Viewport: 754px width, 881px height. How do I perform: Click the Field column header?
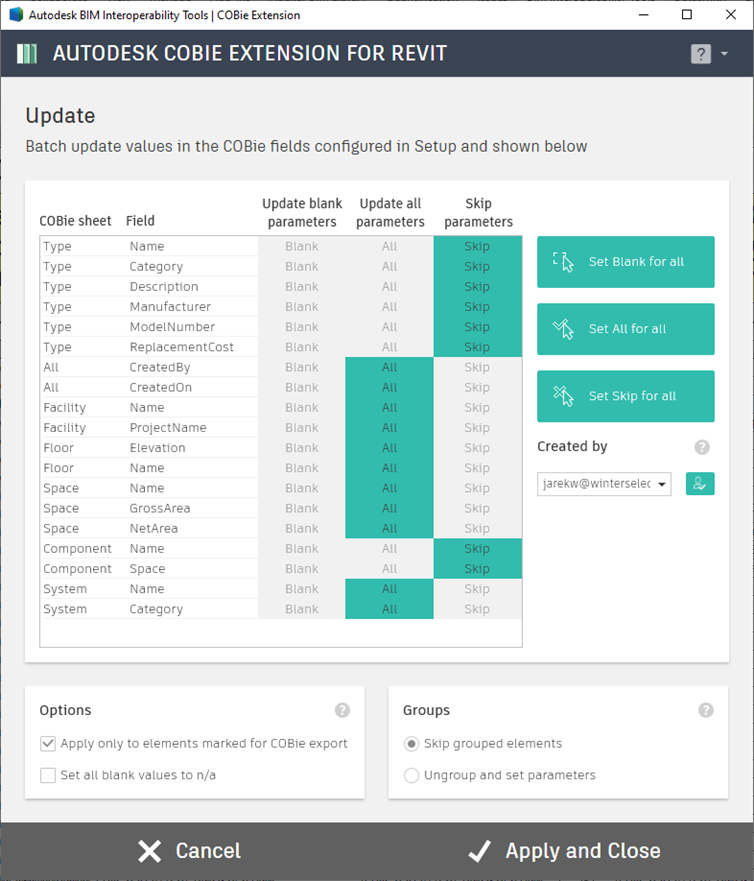[x=140, y=221]
